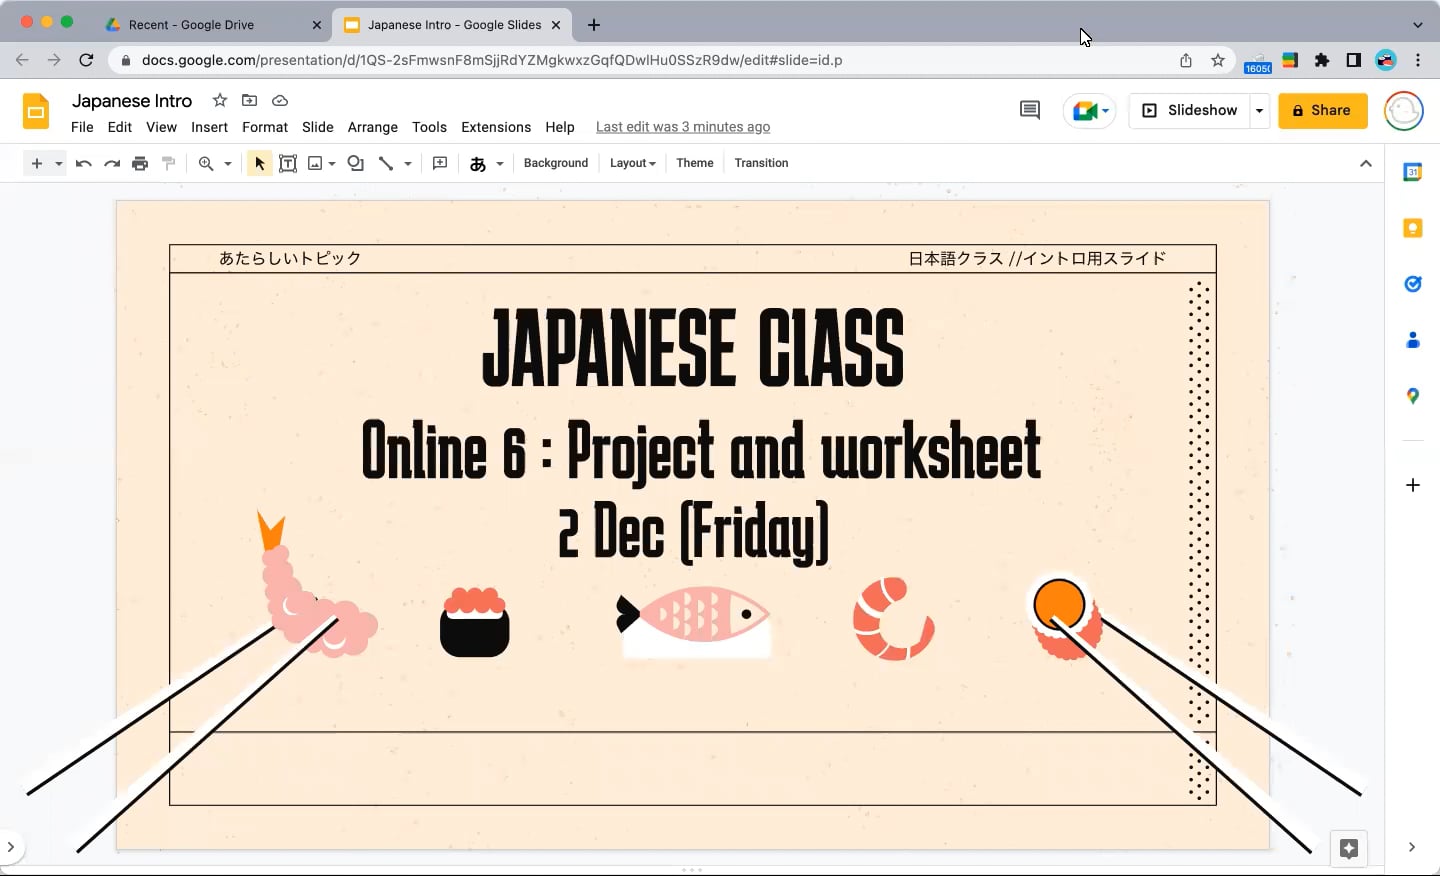Expand the Slideshow options dropdown arrow
The image size is (1440, 876).
(x=1259, y=110)
